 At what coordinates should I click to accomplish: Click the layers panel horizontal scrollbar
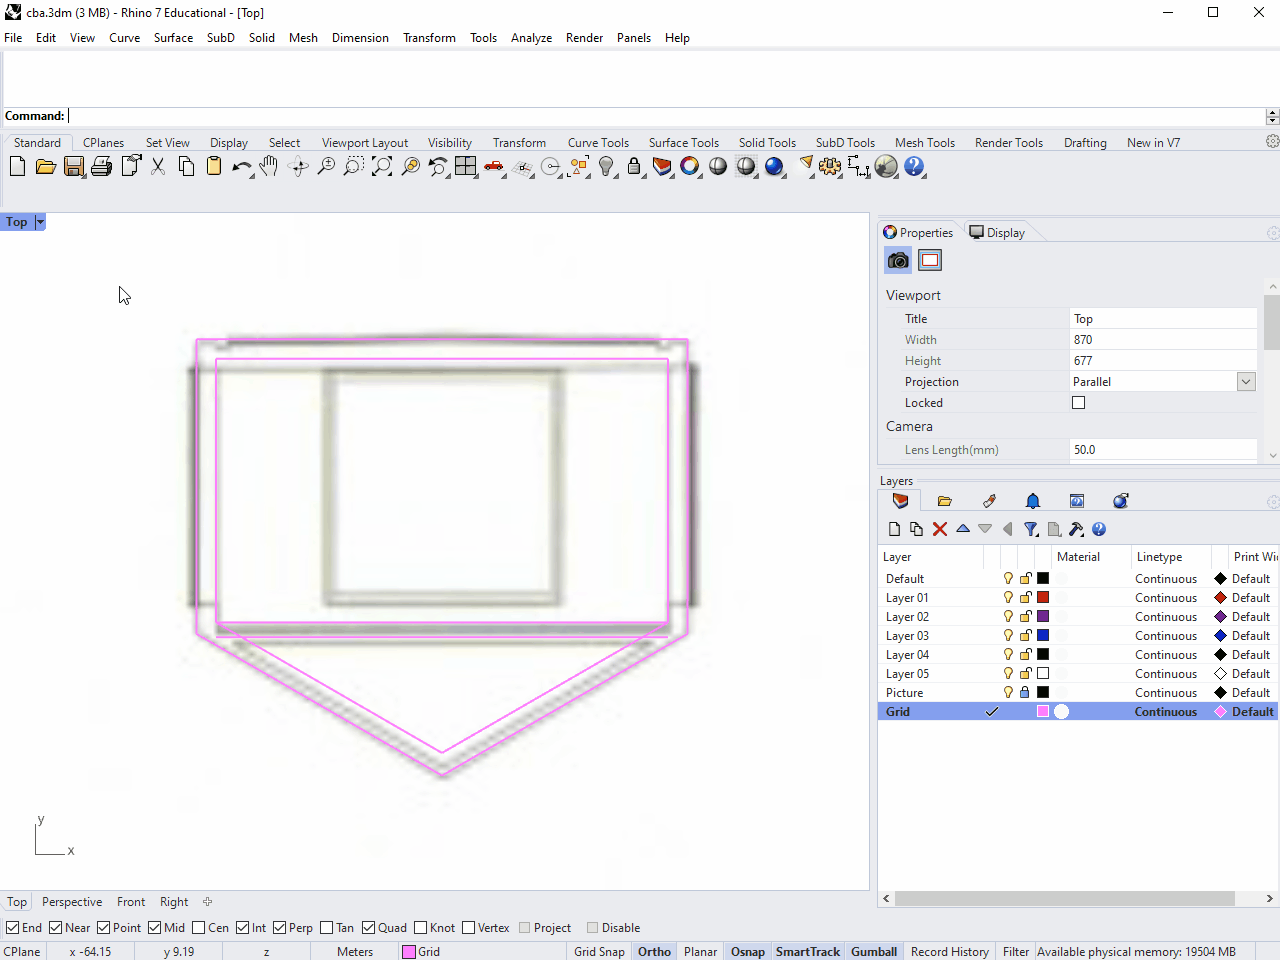tap(1065, 899)
